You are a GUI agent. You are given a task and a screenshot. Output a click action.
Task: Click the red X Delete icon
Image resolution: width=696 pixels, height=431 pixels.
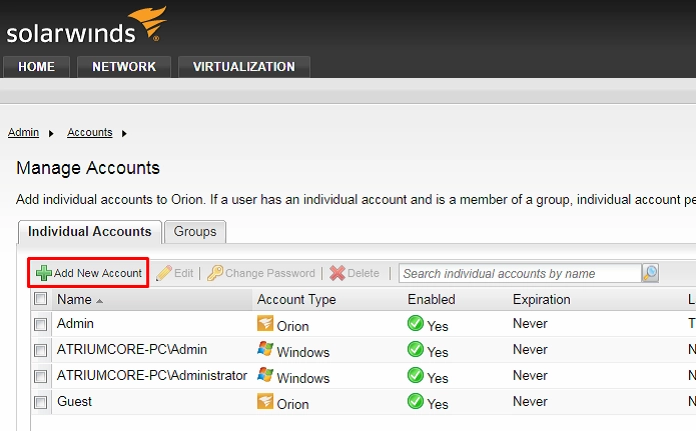337,273
